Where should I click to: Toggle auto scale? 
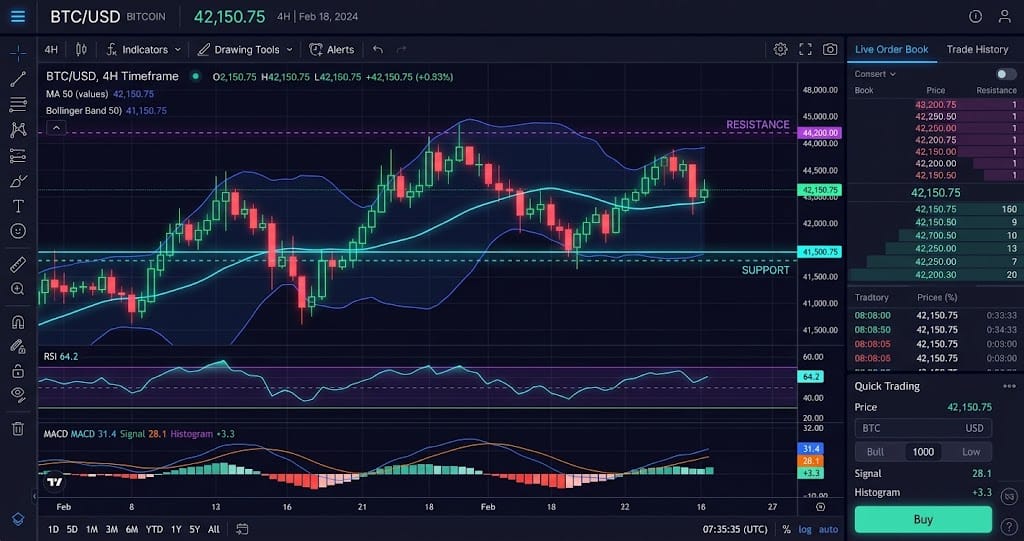[x=829, y=529]
